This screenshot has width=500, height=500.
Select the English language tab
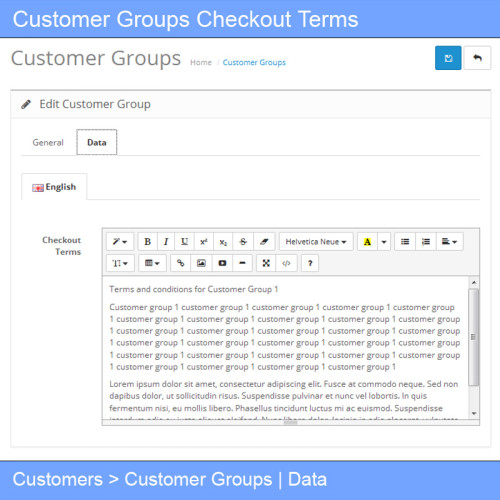tap(54, 187)
